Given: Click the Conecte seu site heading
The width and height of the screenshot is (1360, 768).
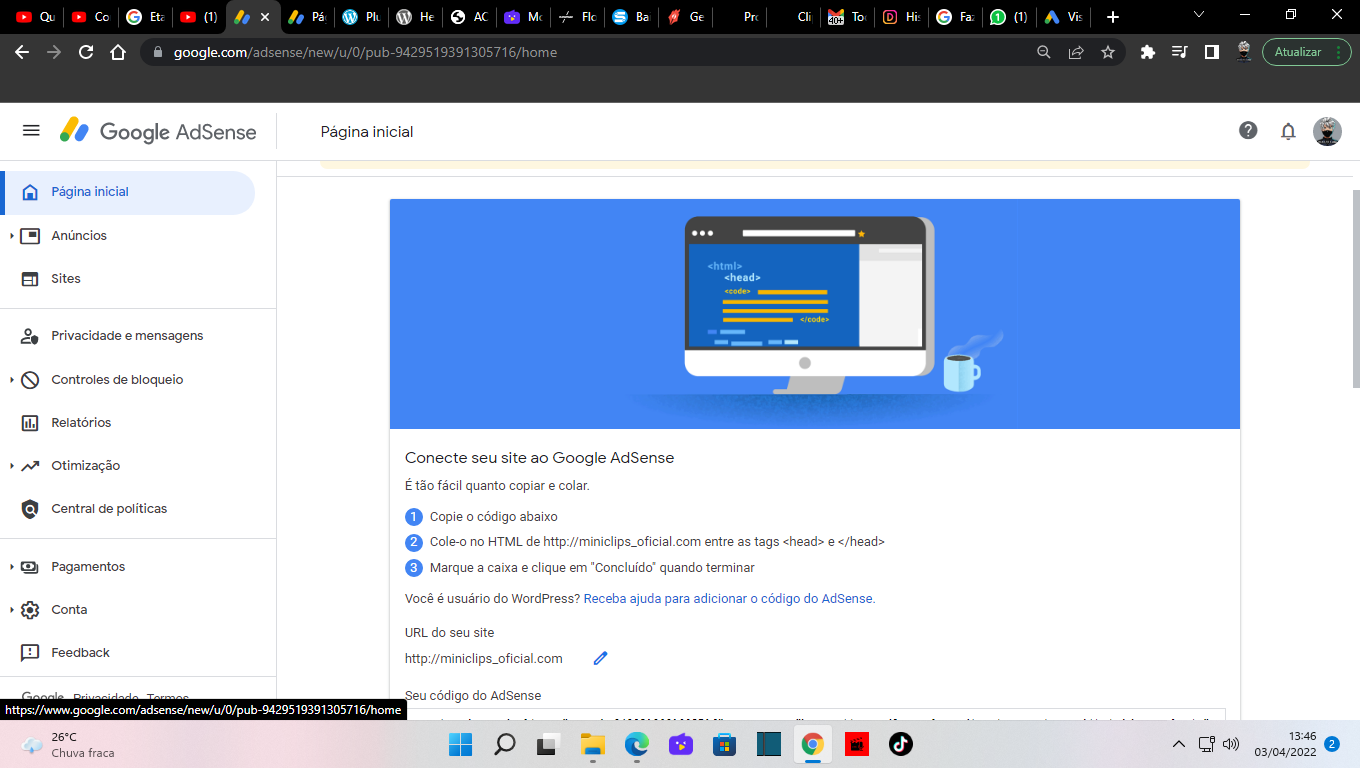Looking at the screenshot, I should (539, 458).
